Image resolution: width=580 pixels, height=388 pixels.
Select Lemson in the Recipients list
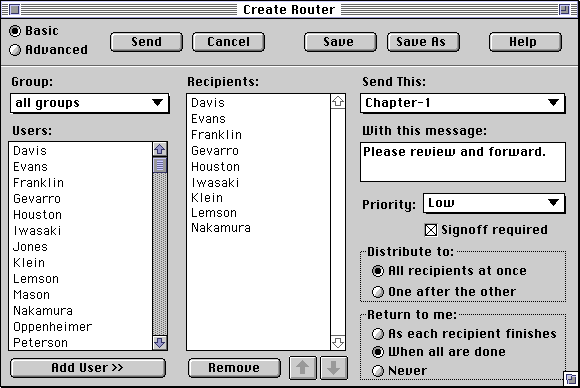pos(259,213)
